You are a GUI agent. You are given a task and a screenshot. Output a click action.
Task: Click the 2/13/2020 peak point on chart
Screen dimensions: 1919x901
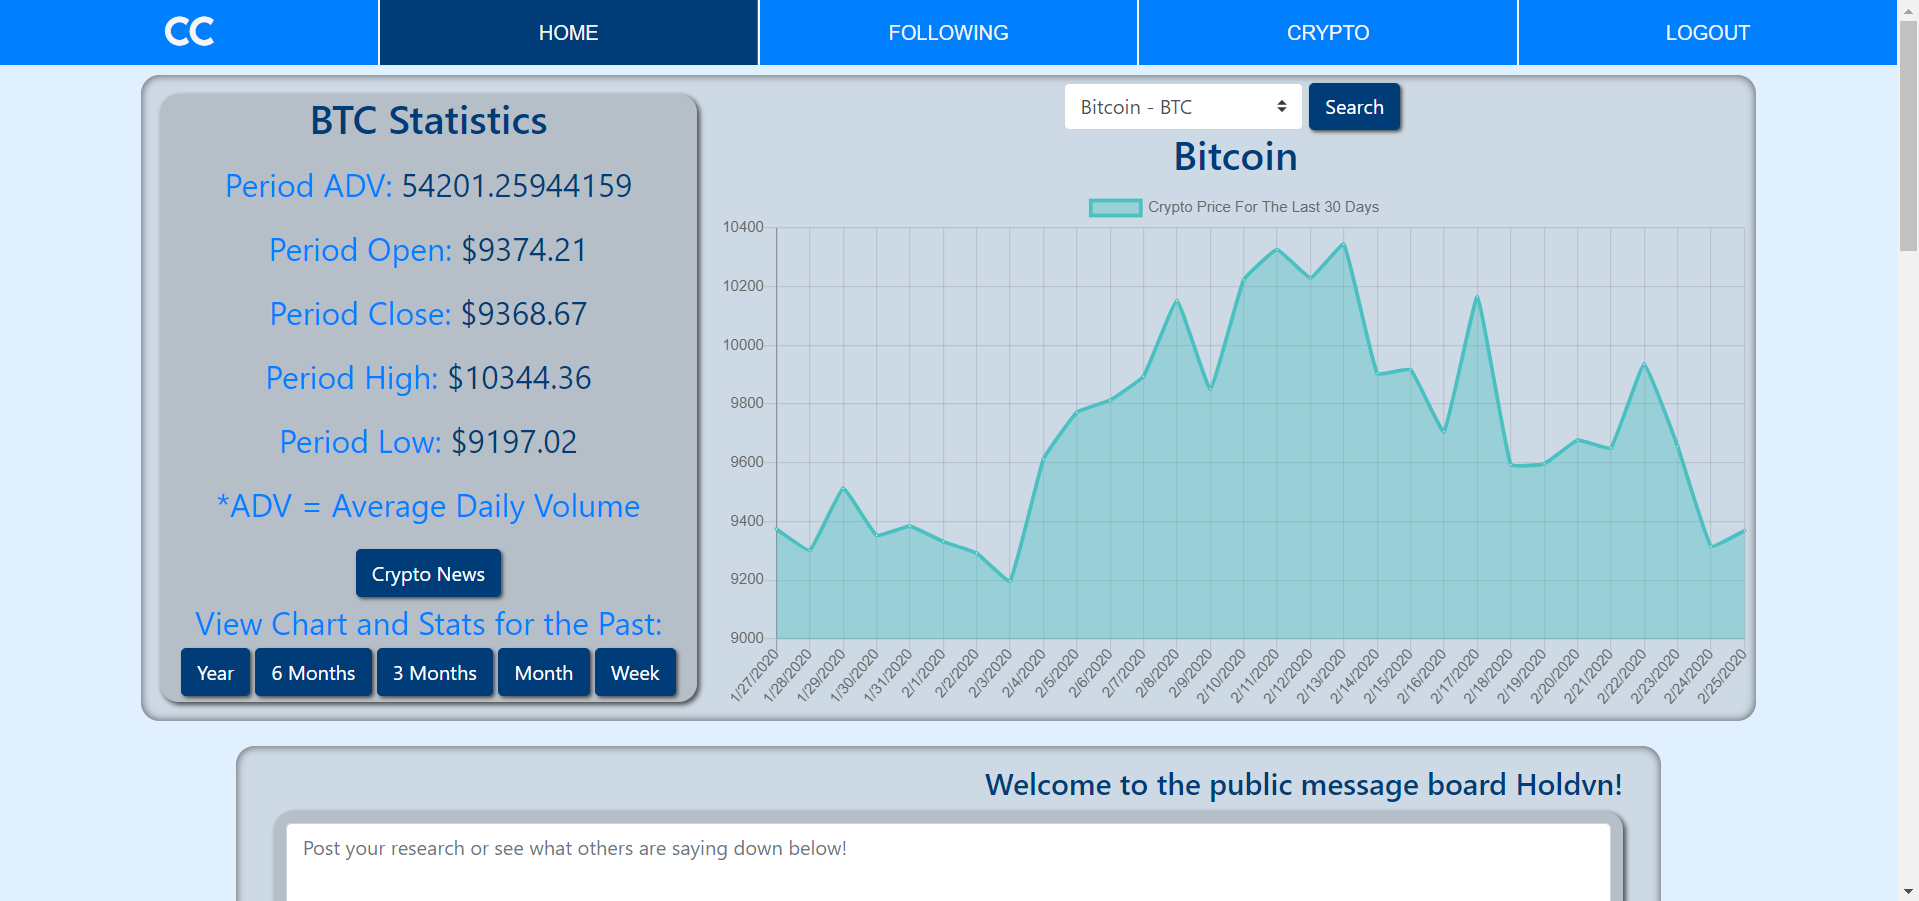[1343, 244]
